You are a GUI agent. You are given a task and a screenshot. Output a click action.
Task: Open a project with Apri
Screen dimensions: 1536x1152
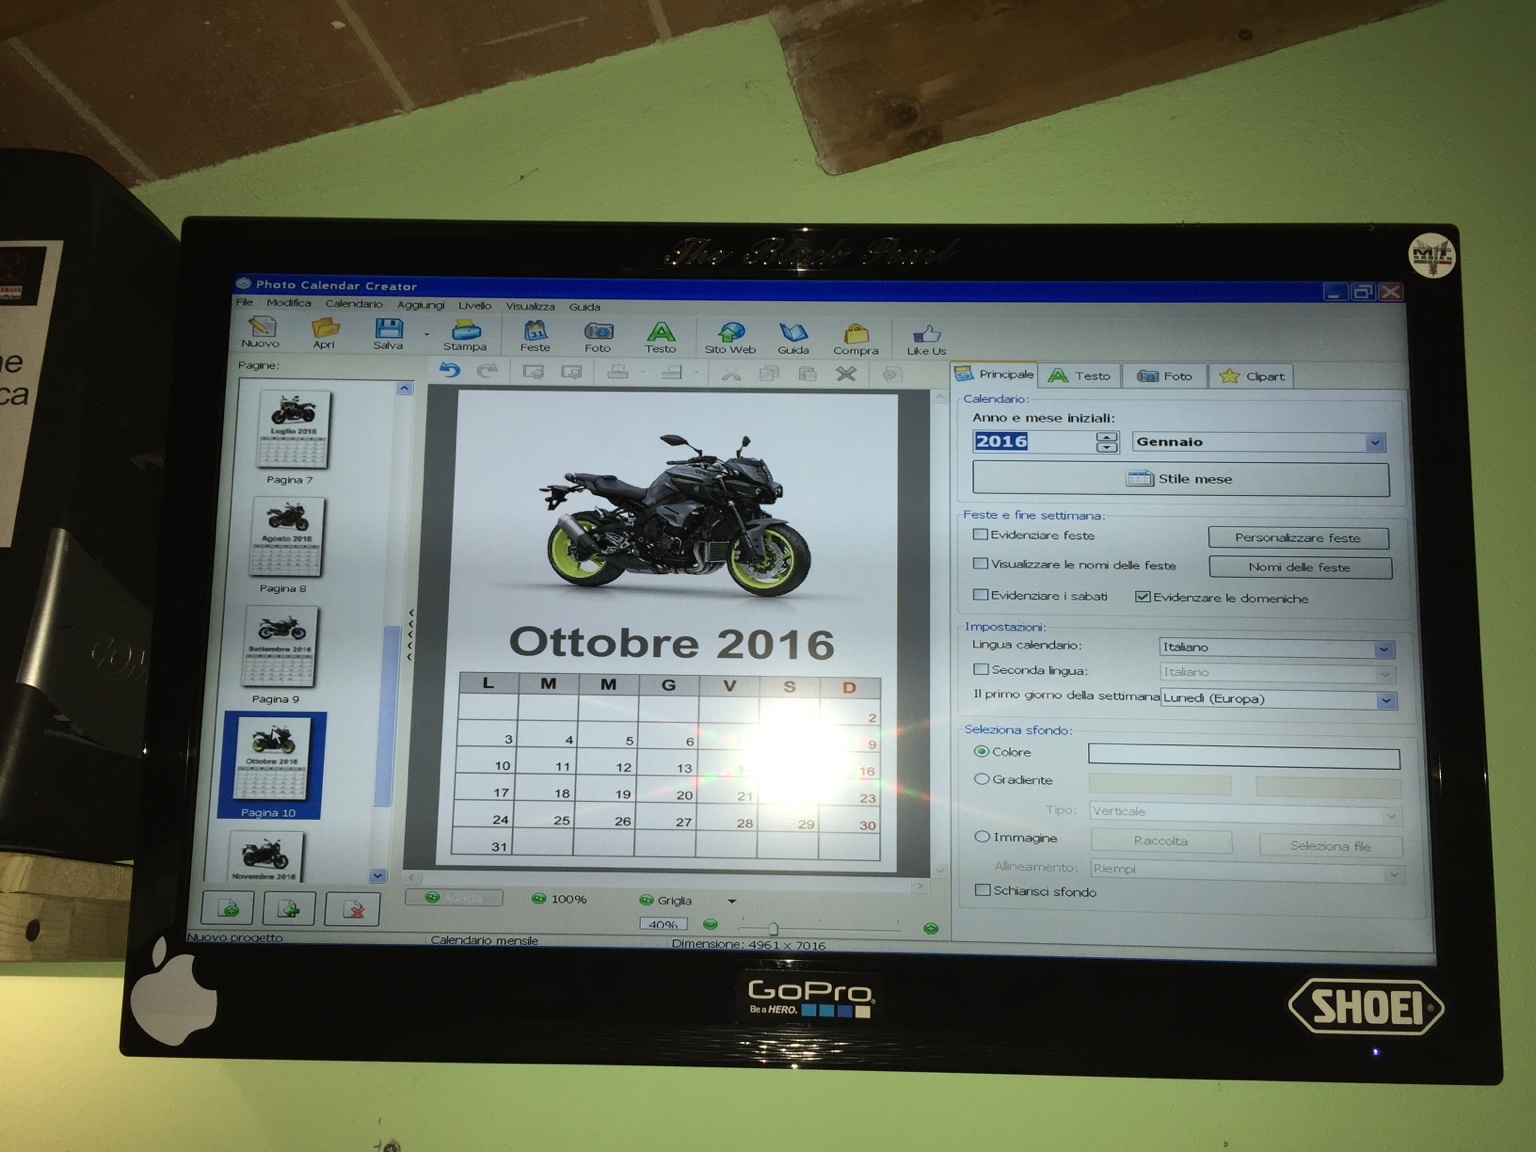(324, 333)
